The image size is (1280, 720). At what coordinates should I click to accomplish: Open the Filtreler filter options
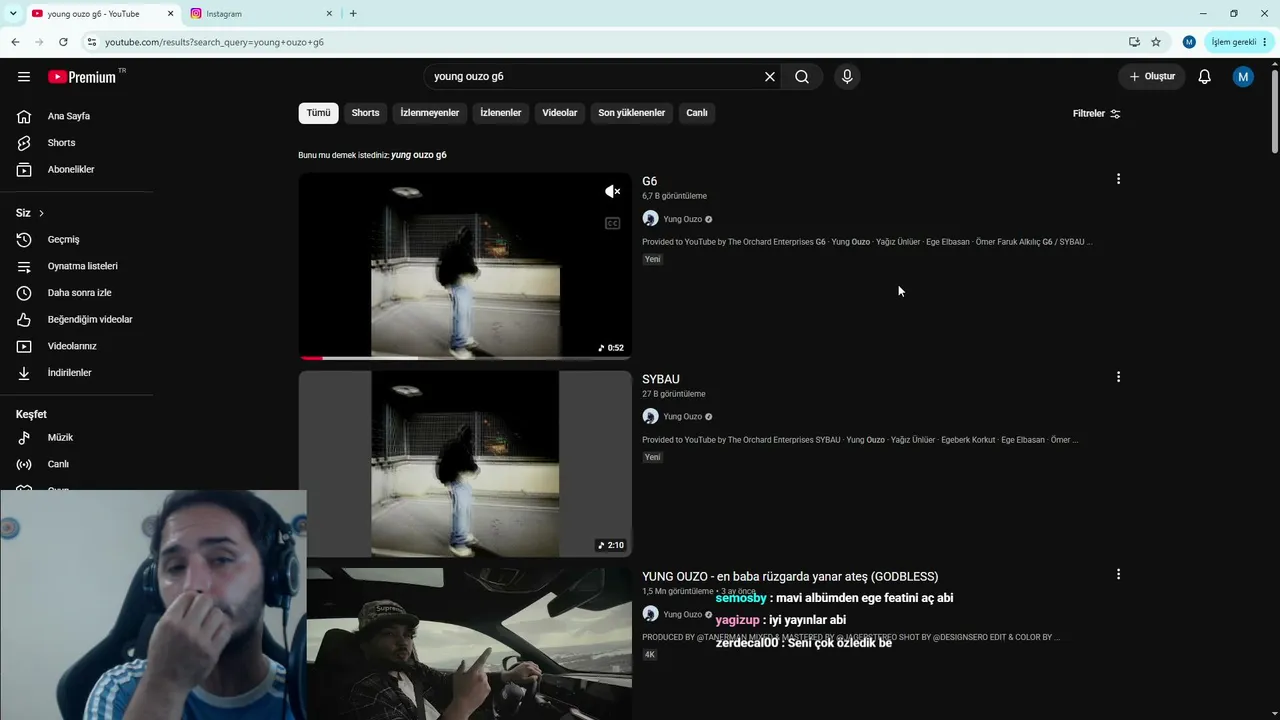click(1097, 114)
